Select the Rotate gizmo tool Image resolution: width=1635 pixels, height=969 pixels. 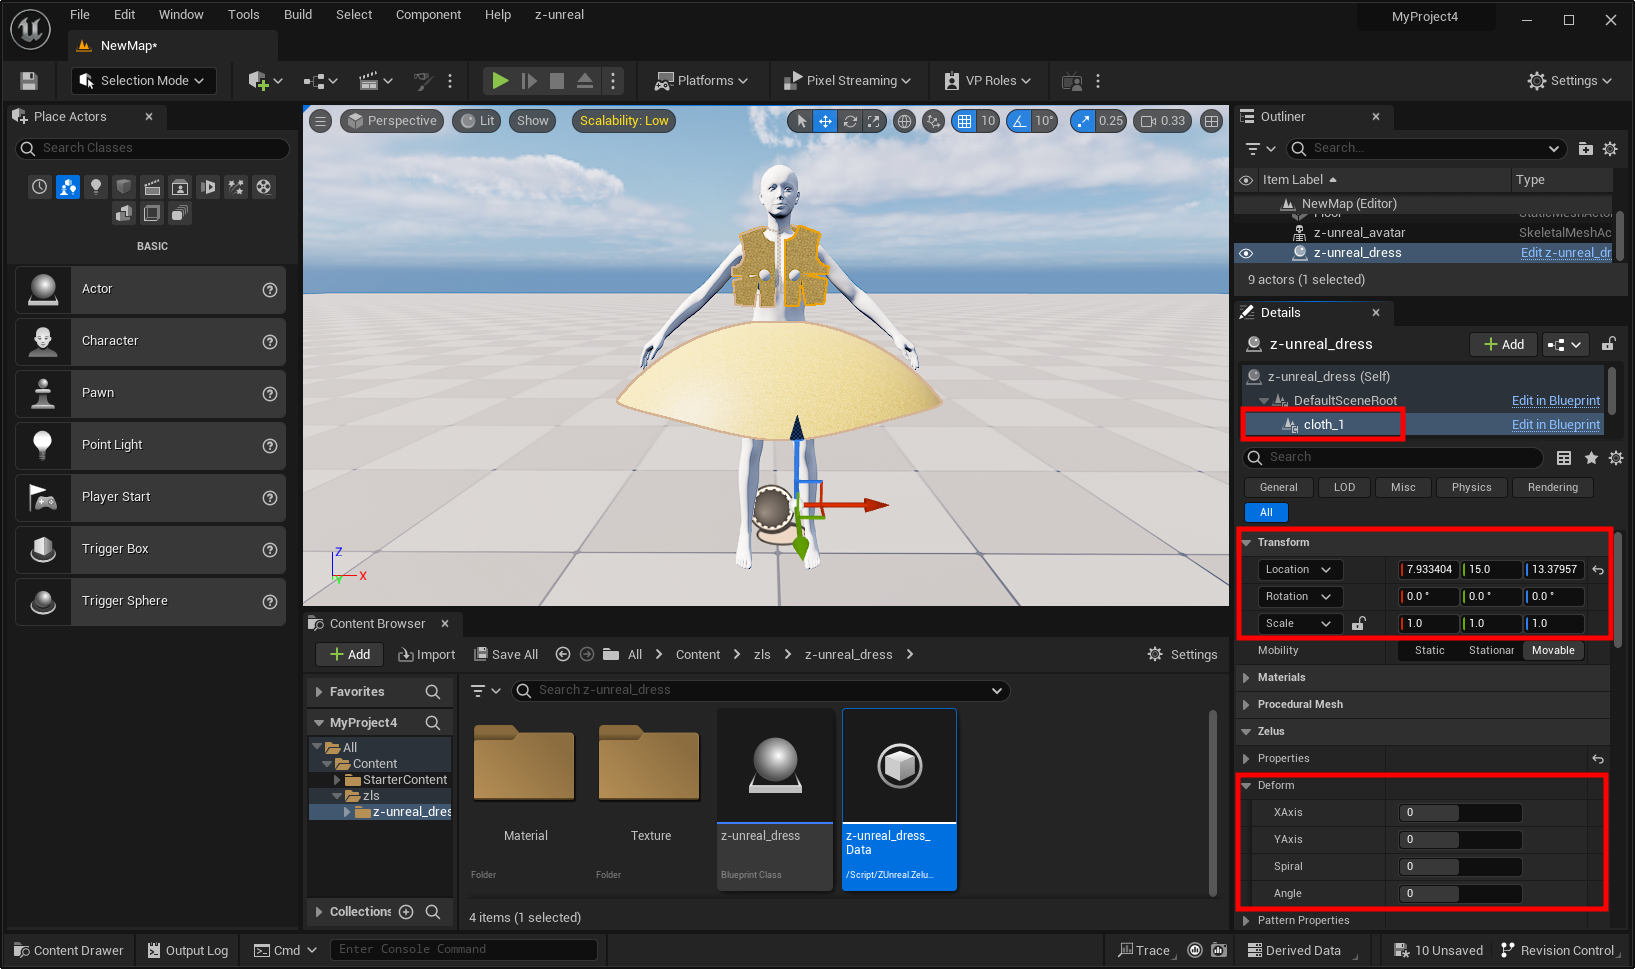[850, 121]
